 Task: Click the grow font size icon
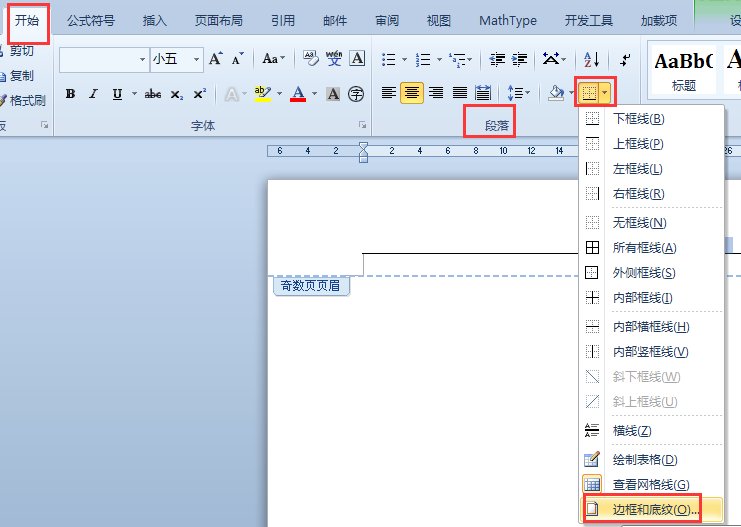click(217, 60)
